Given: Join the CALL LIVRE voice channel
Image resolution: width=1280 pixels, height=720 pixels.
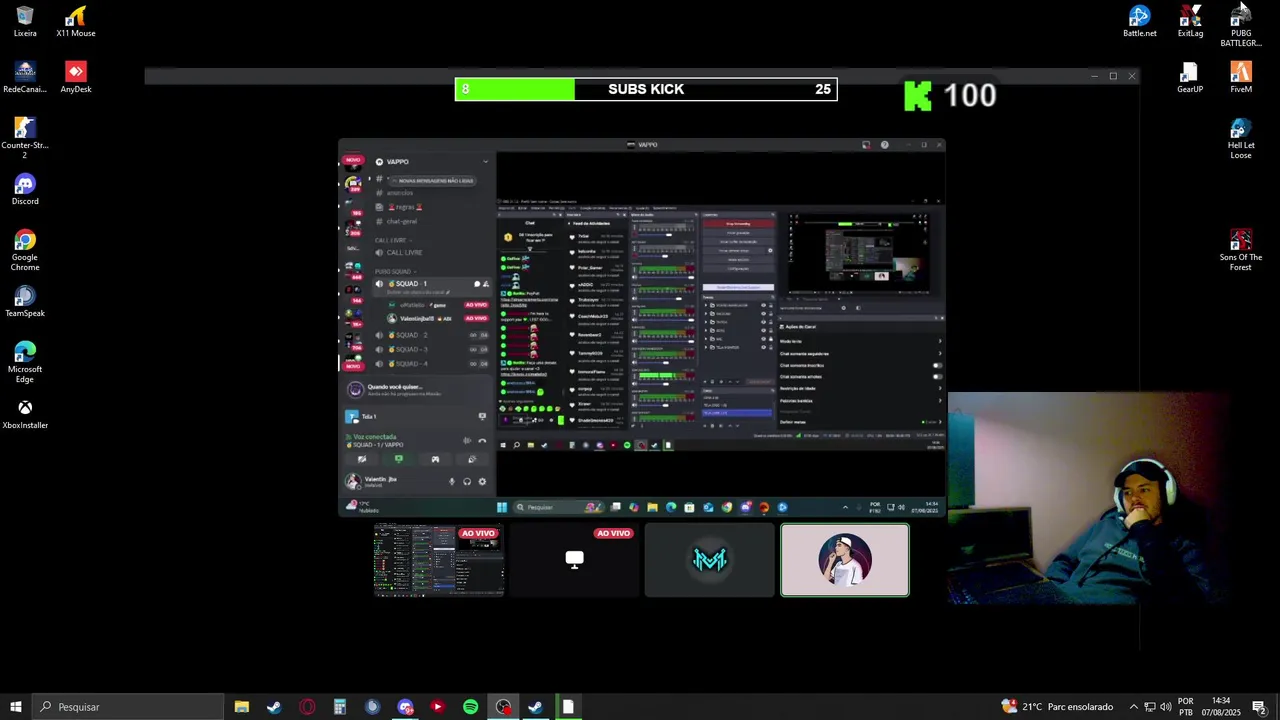Looking at the screenshot, I should (404, 253).
